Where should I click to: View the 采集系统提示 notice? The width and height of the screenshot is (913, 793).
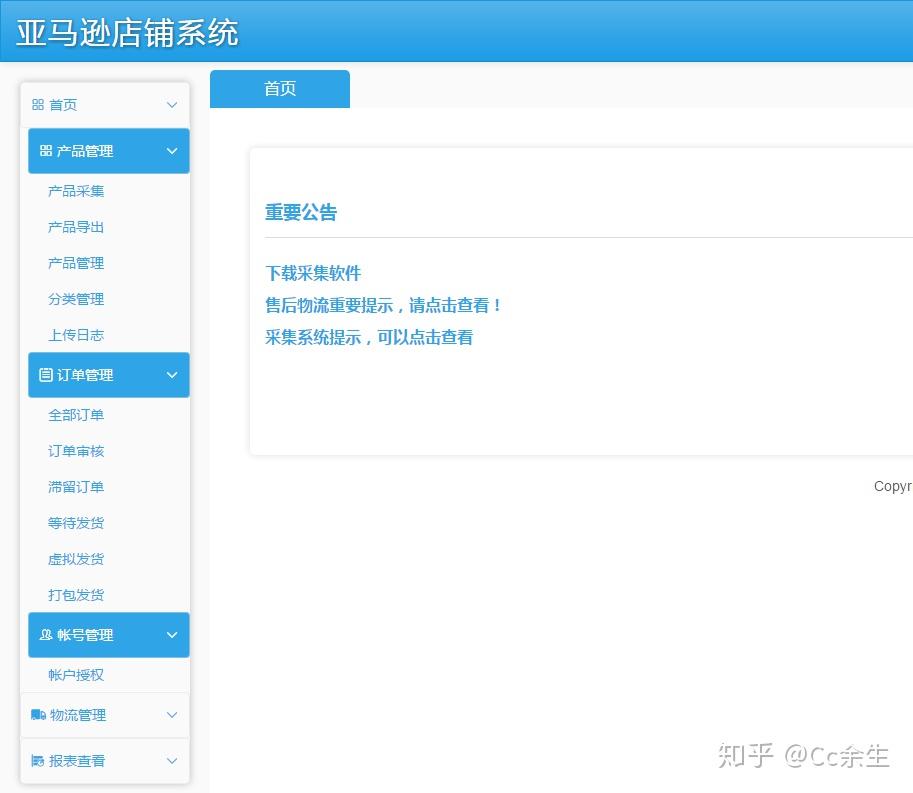[x=368, y=338]
